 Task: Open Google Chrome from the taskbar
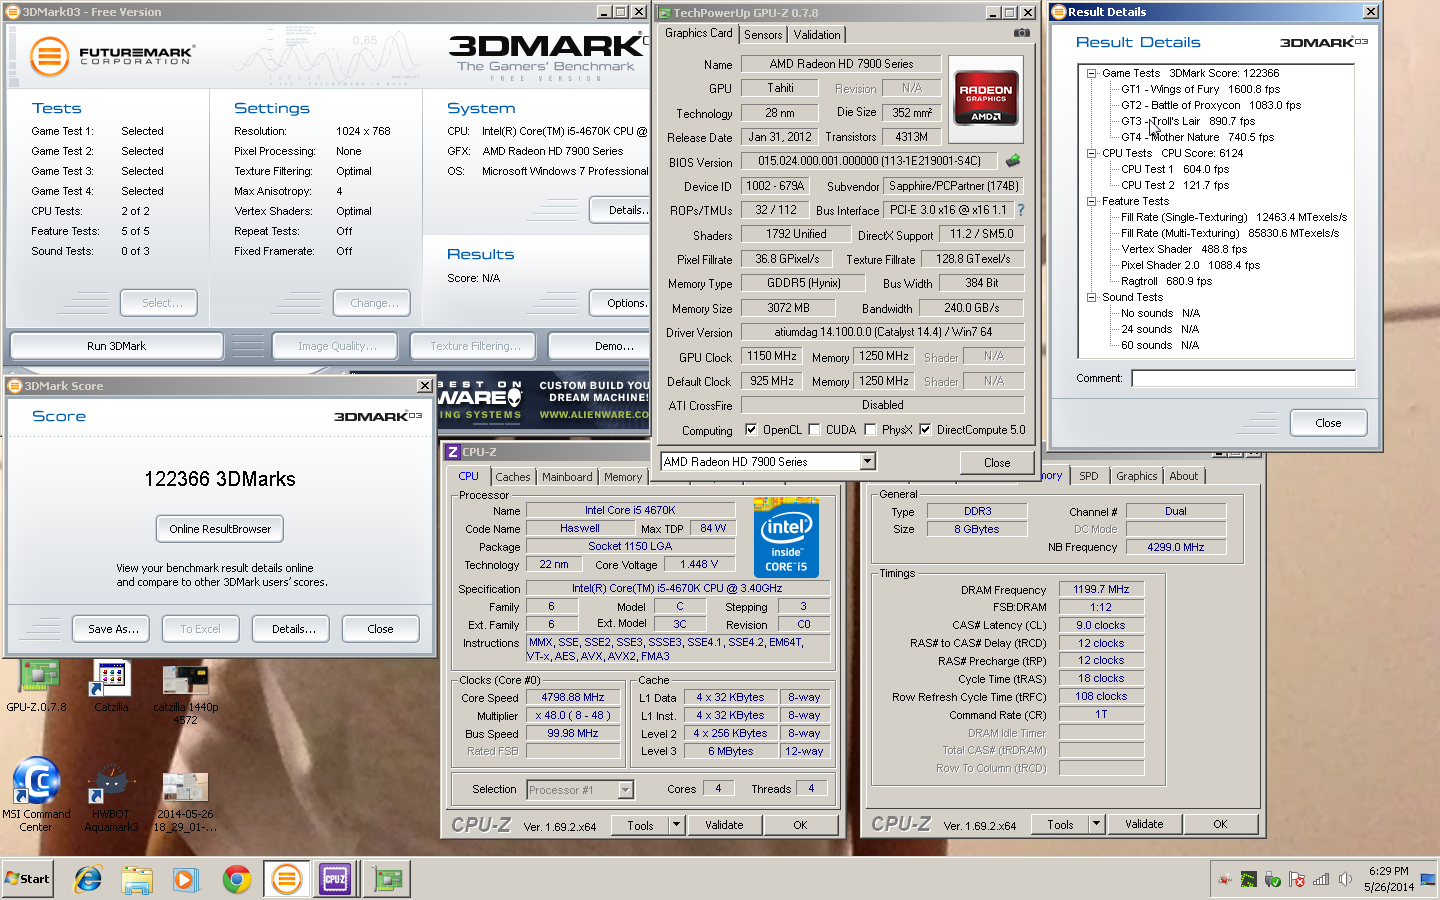pyautogui.click(x=237, y=879)
